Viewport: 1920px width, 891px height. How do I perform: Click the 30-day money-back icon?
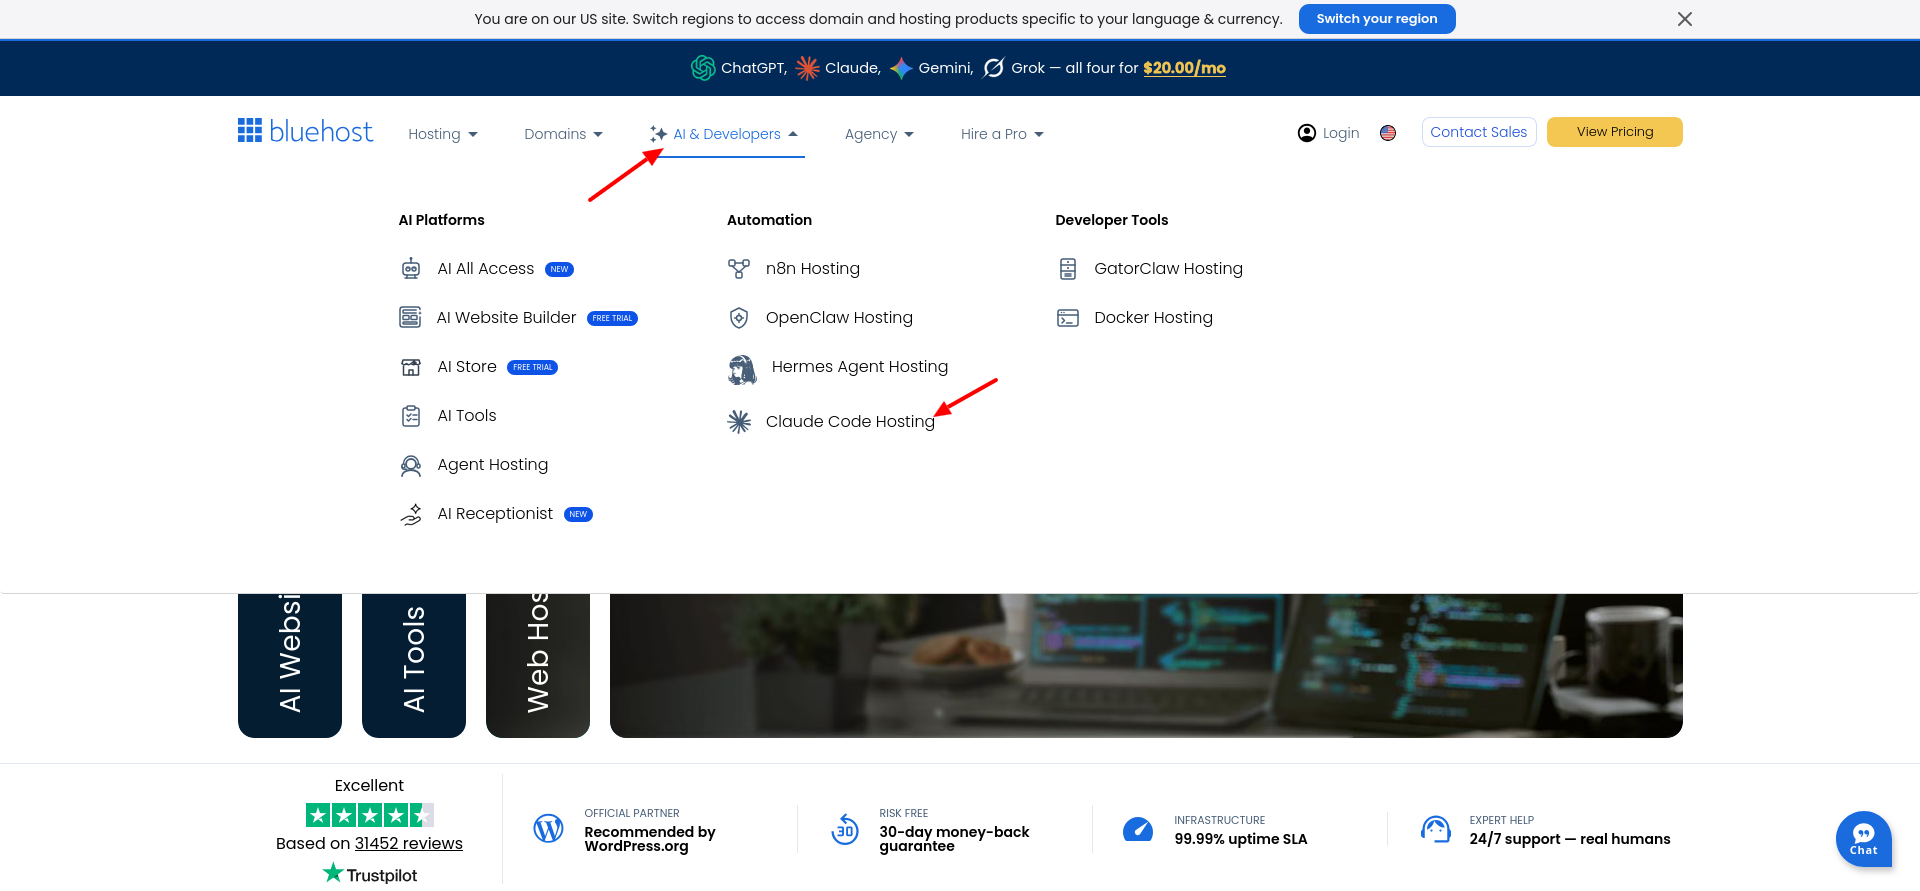click(845, 829)
